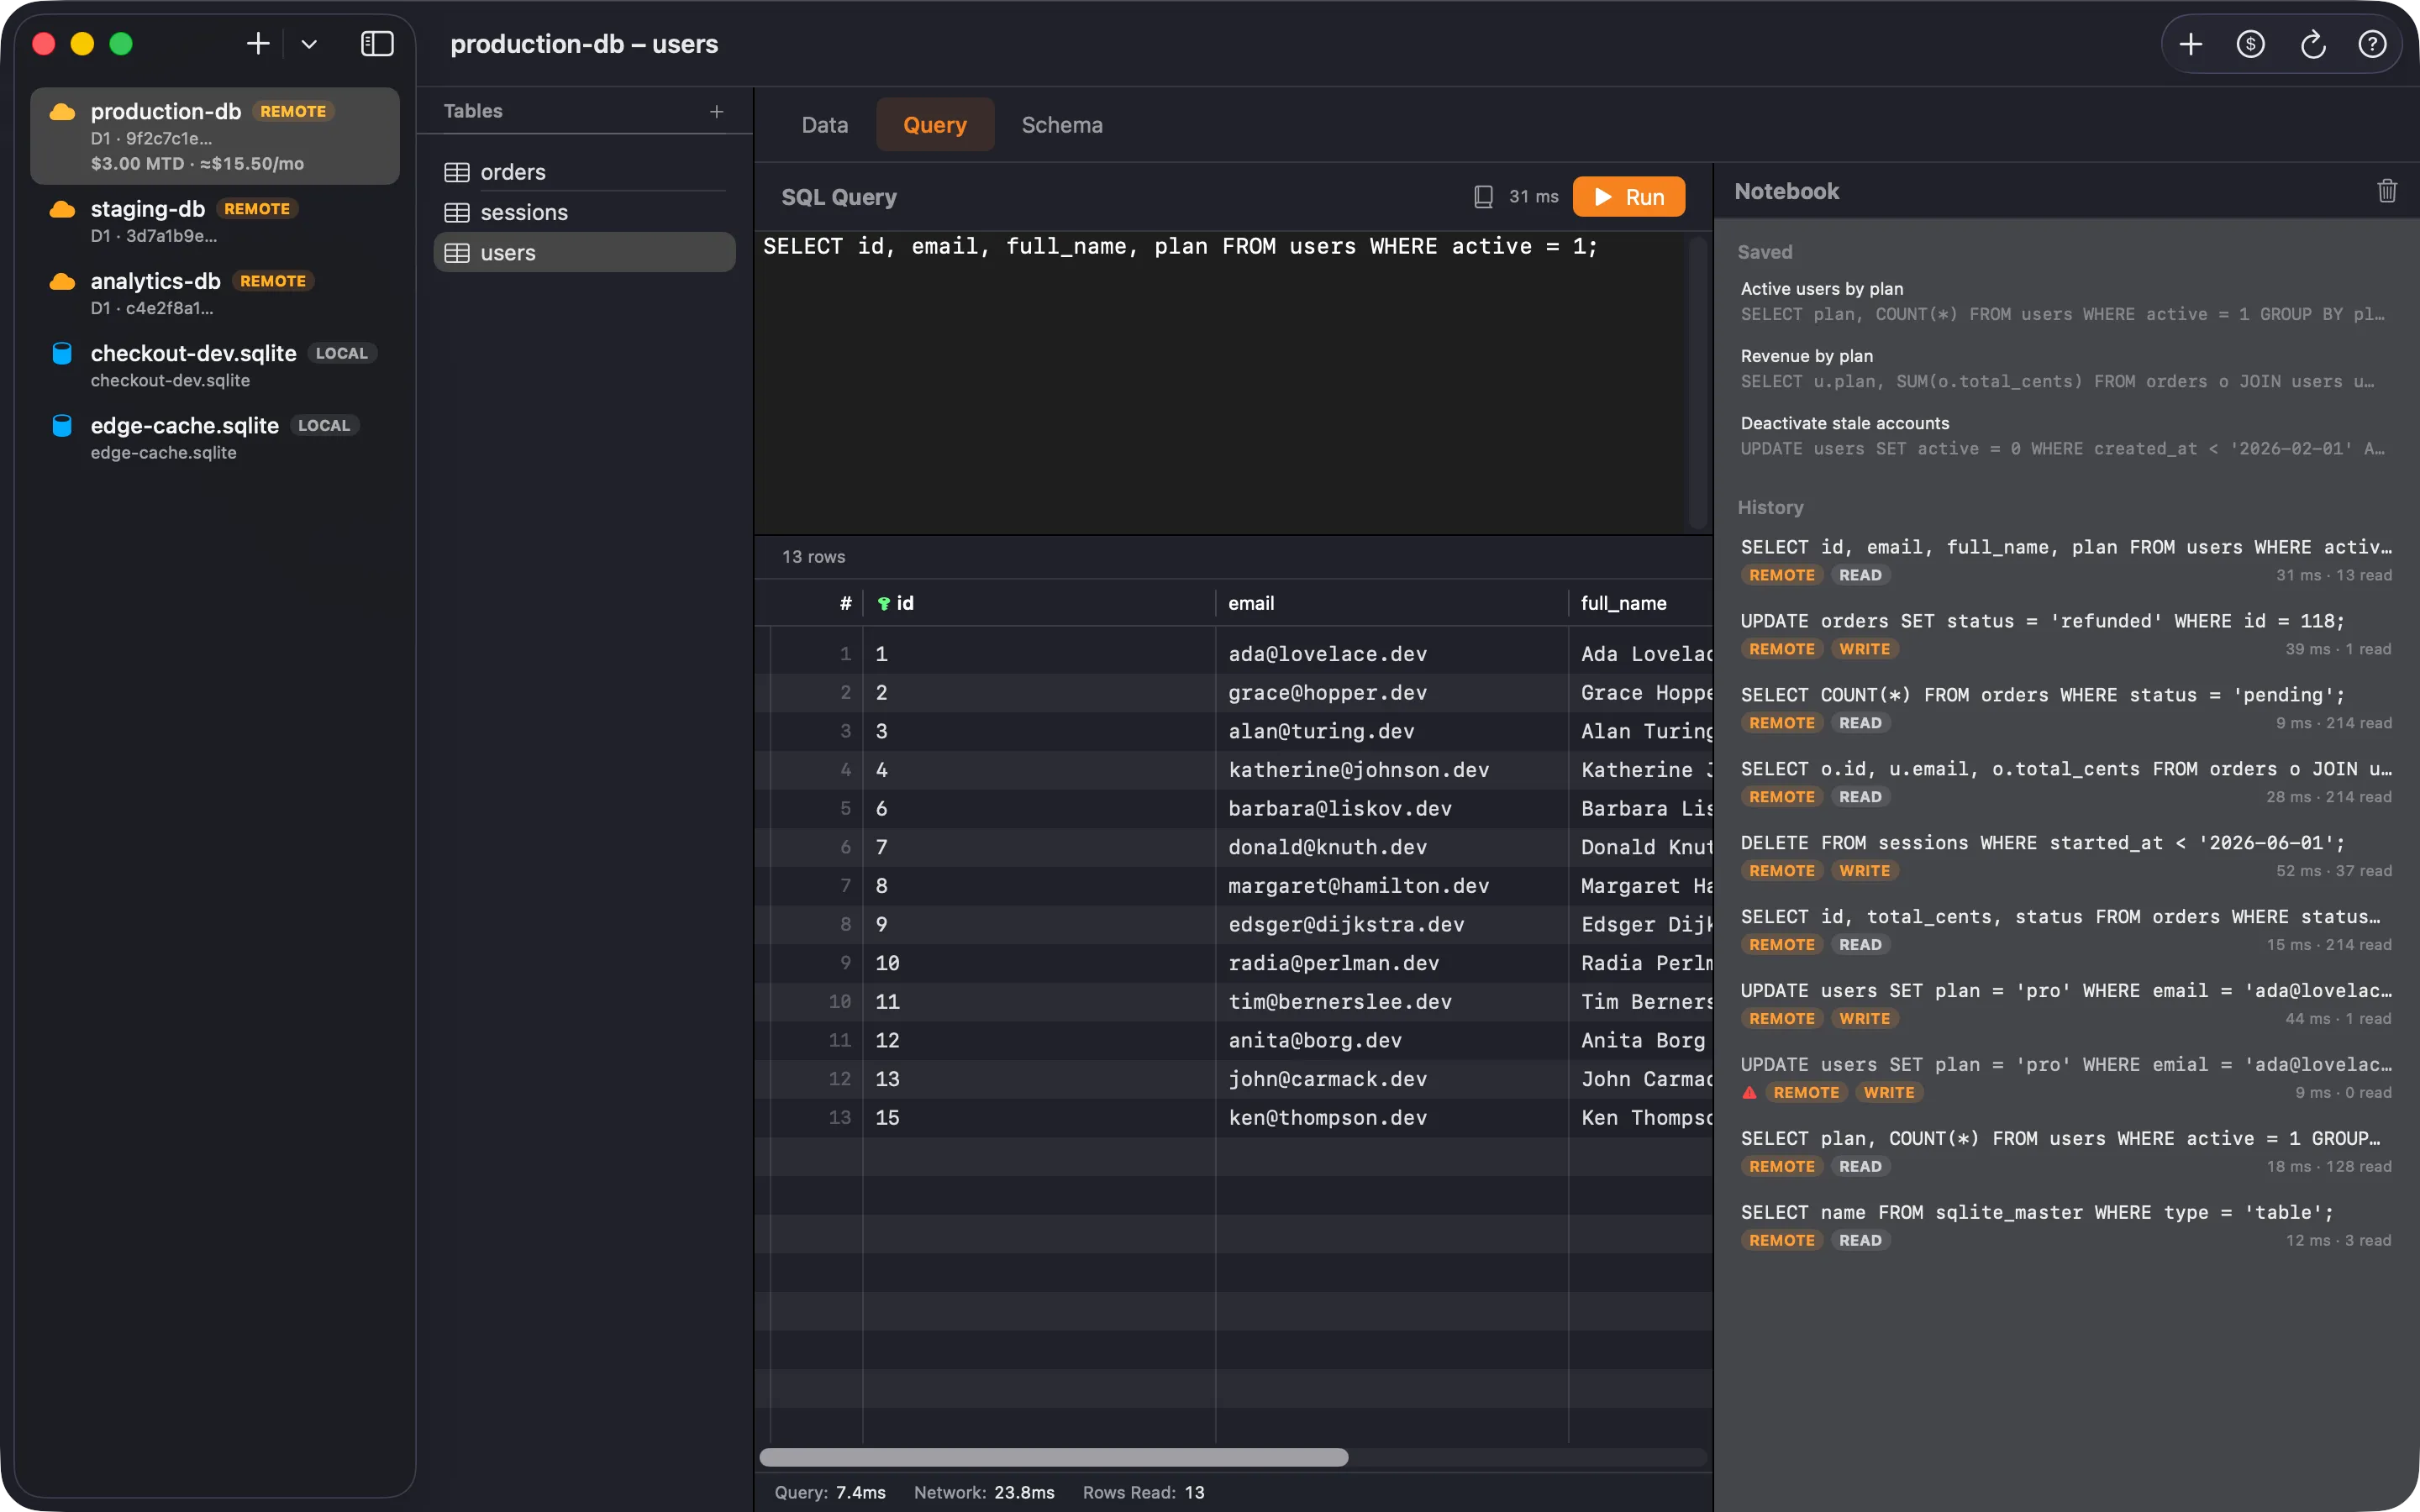Click the sessions table grid icon
The height and width of the screenshot is (1512, 2420).
(x=457, y=212)
